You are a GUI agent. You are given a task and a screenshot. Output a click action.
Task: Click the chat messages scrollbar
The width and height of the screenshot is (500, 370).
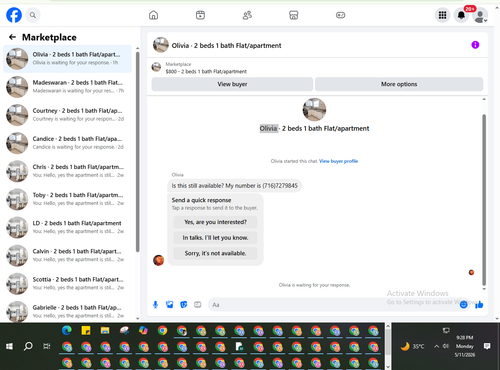(x=484, y=200)
